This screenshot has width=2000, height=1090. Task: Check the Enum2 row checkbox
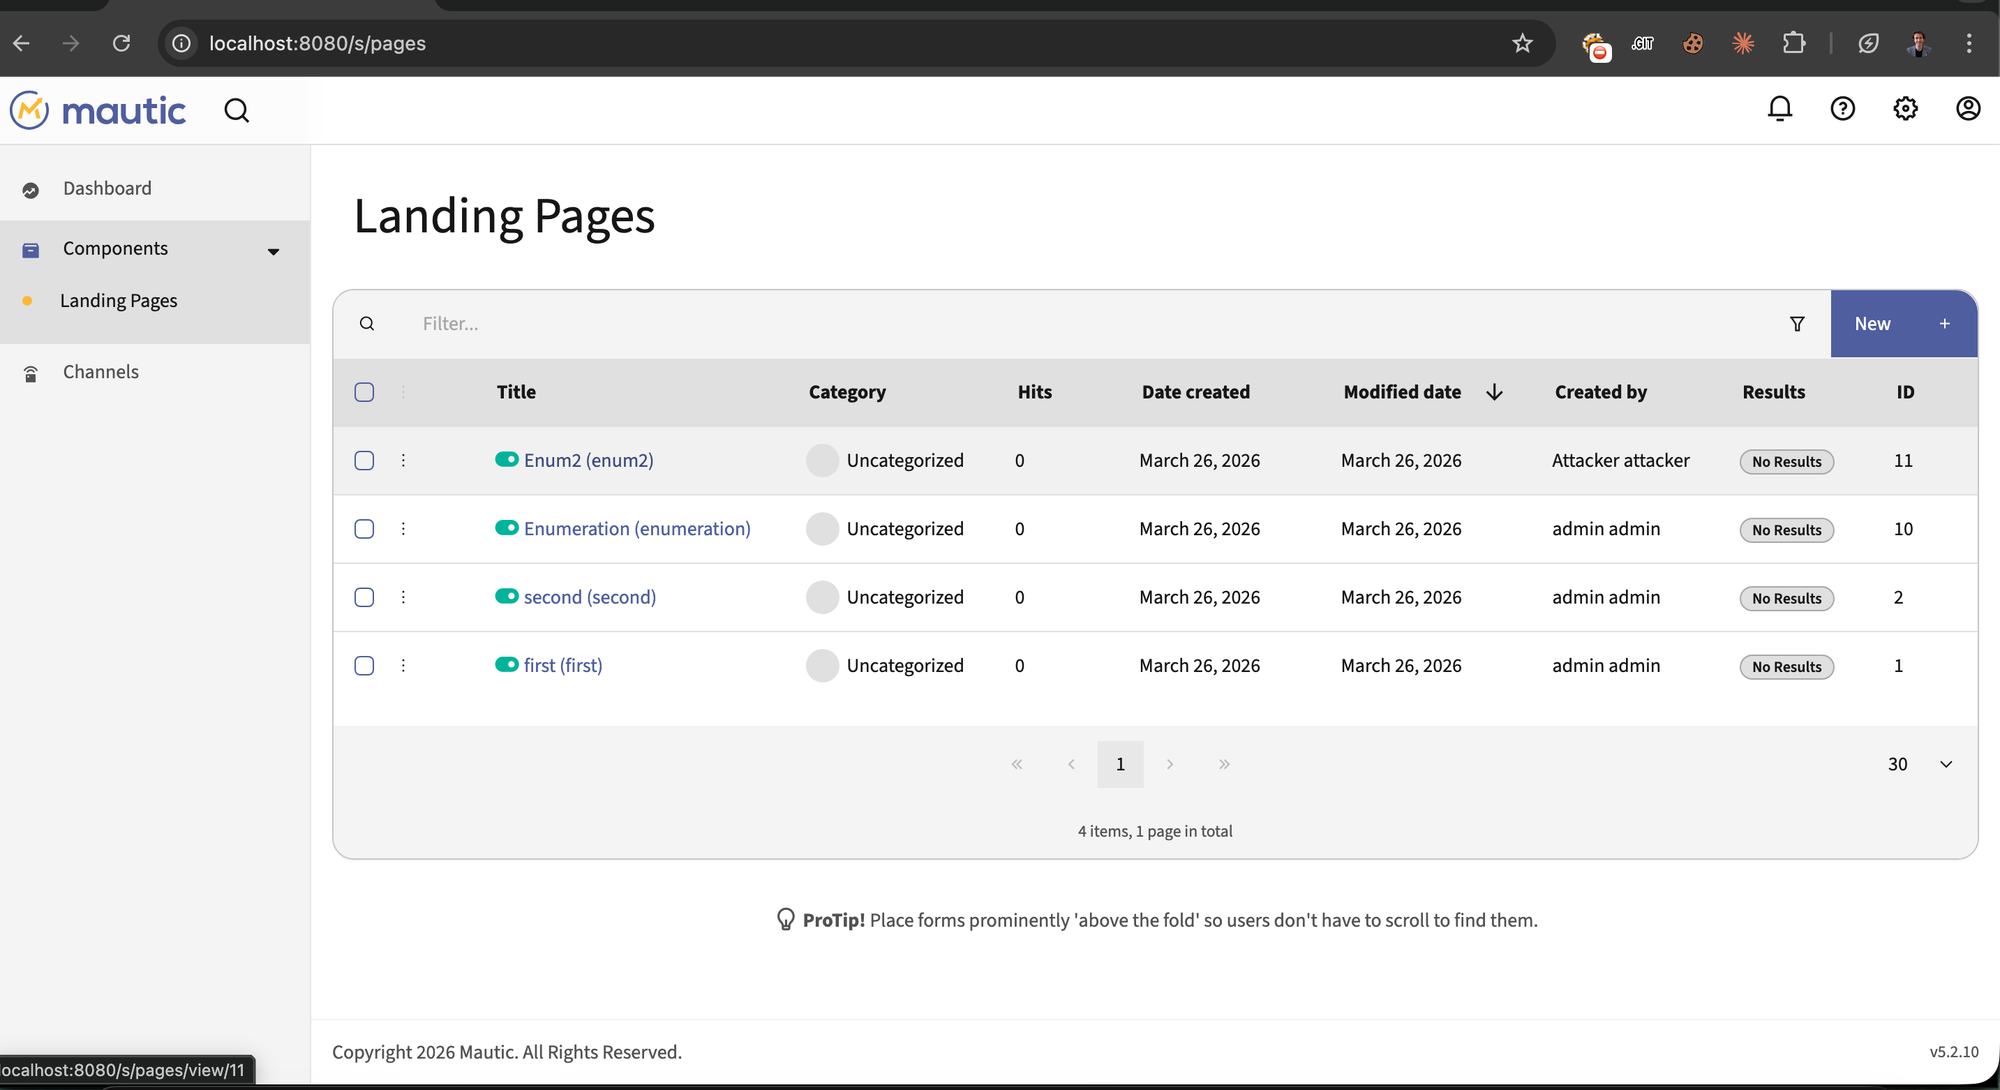(x=364, y=460)
